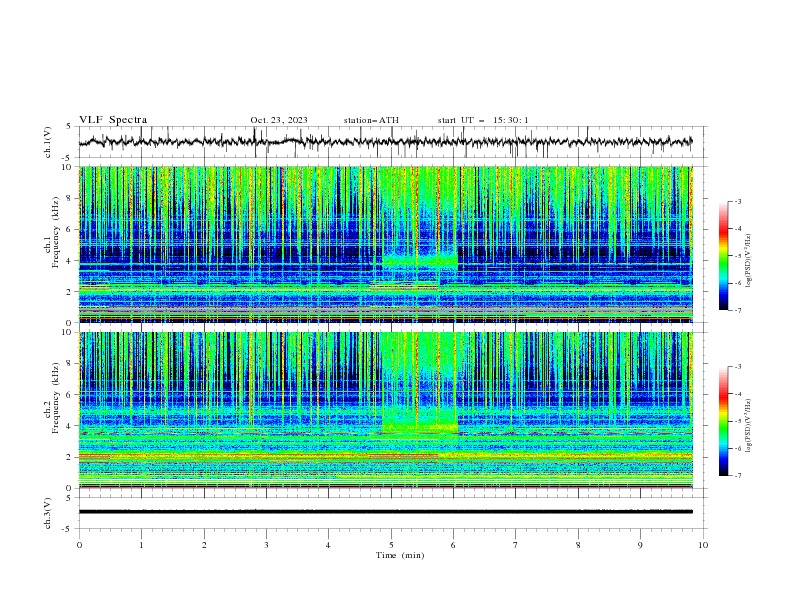This screenshot has height=612, width=792.
Task: Click the "-3" label on ch.1 colorbar
Action: 738,201
